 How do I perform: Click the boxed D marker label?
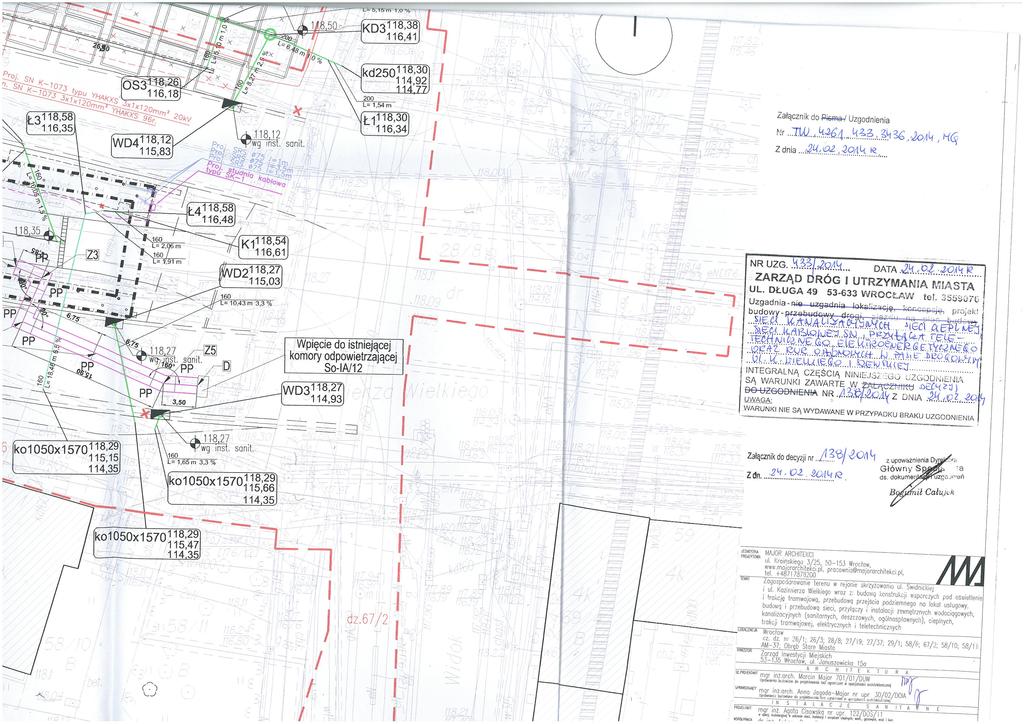(x=227, y=366)
